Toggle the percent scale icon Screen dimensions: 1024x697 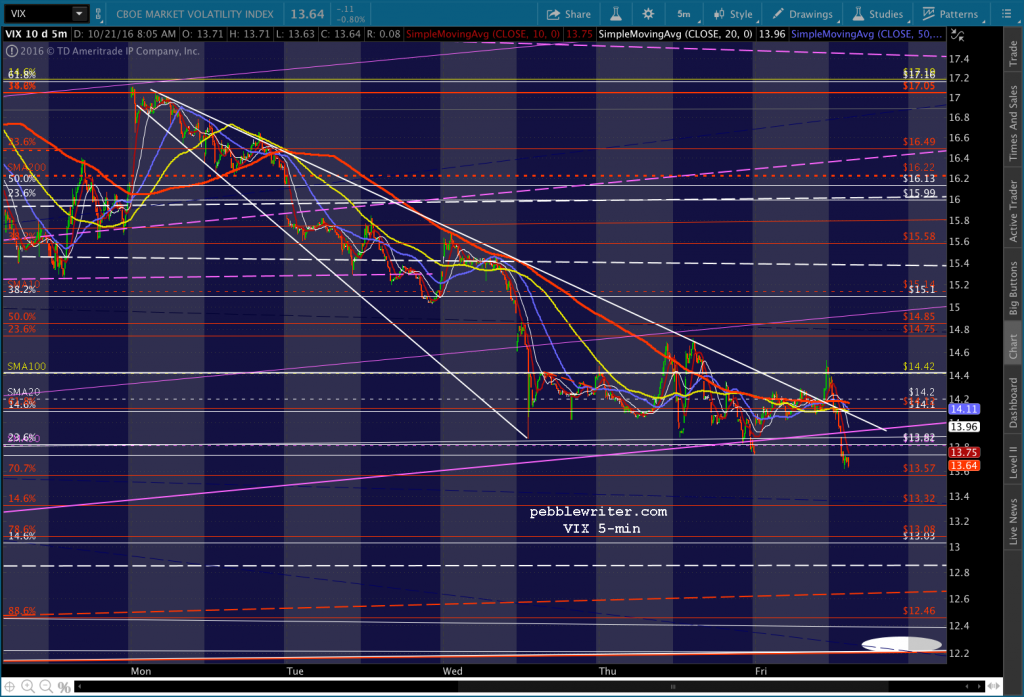pos(64,687)
